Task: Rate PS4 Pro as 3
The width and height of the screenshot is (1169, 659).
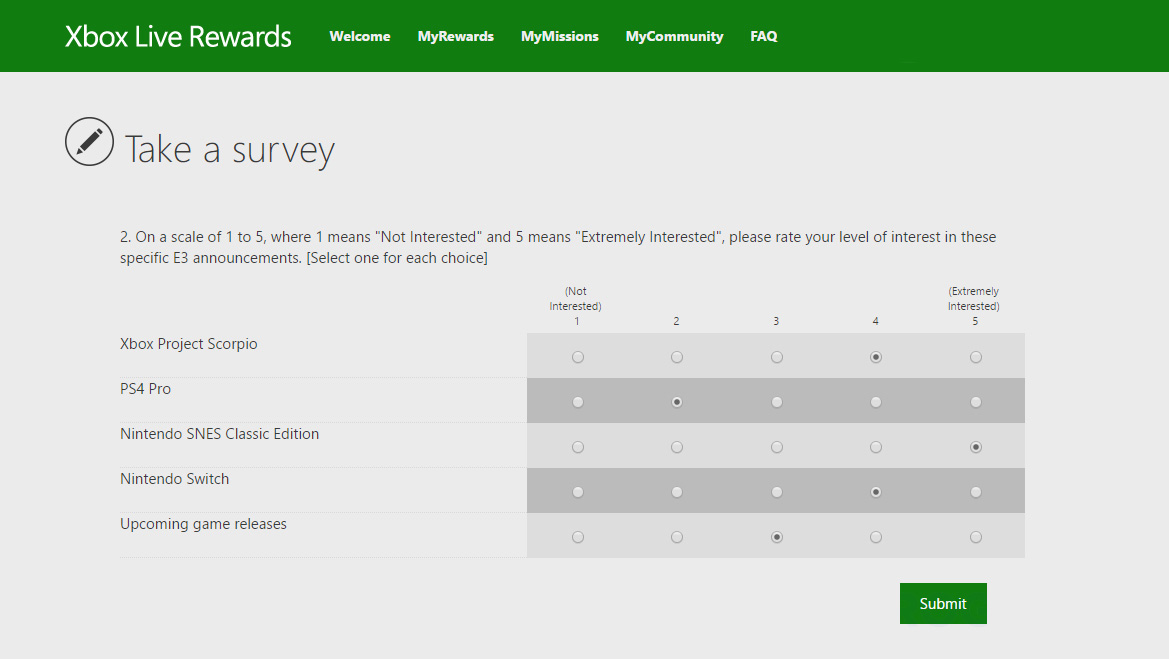Action: pos(777,403)
